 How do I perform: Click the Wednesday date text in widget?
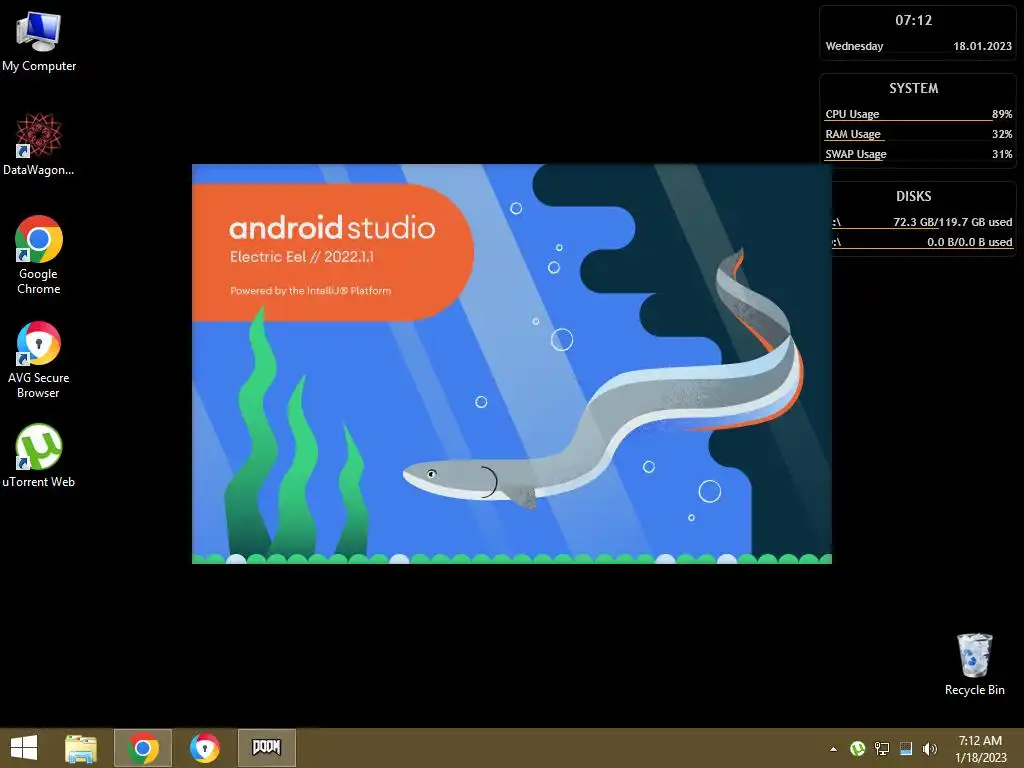pyautogui.click(x=854, y=46)
